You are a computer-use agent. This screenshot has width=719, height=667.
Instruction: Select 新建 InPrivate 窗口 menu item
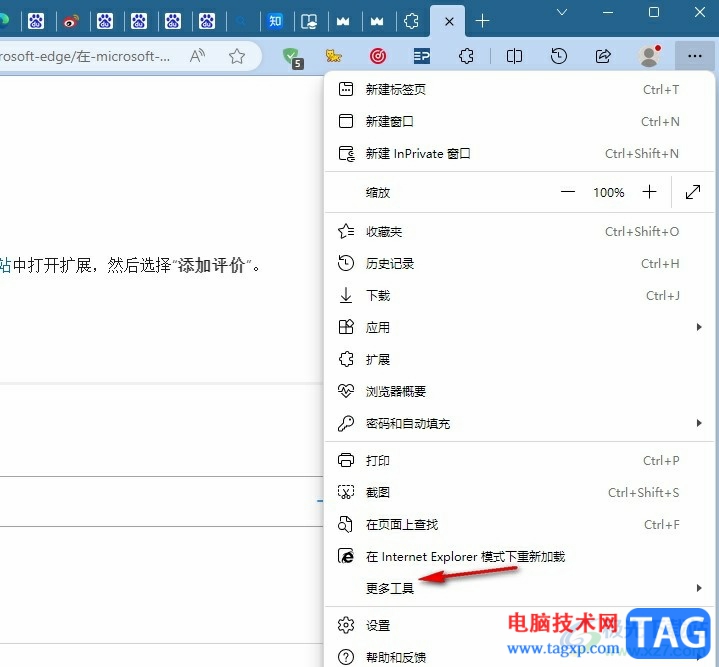pos(519,154)
